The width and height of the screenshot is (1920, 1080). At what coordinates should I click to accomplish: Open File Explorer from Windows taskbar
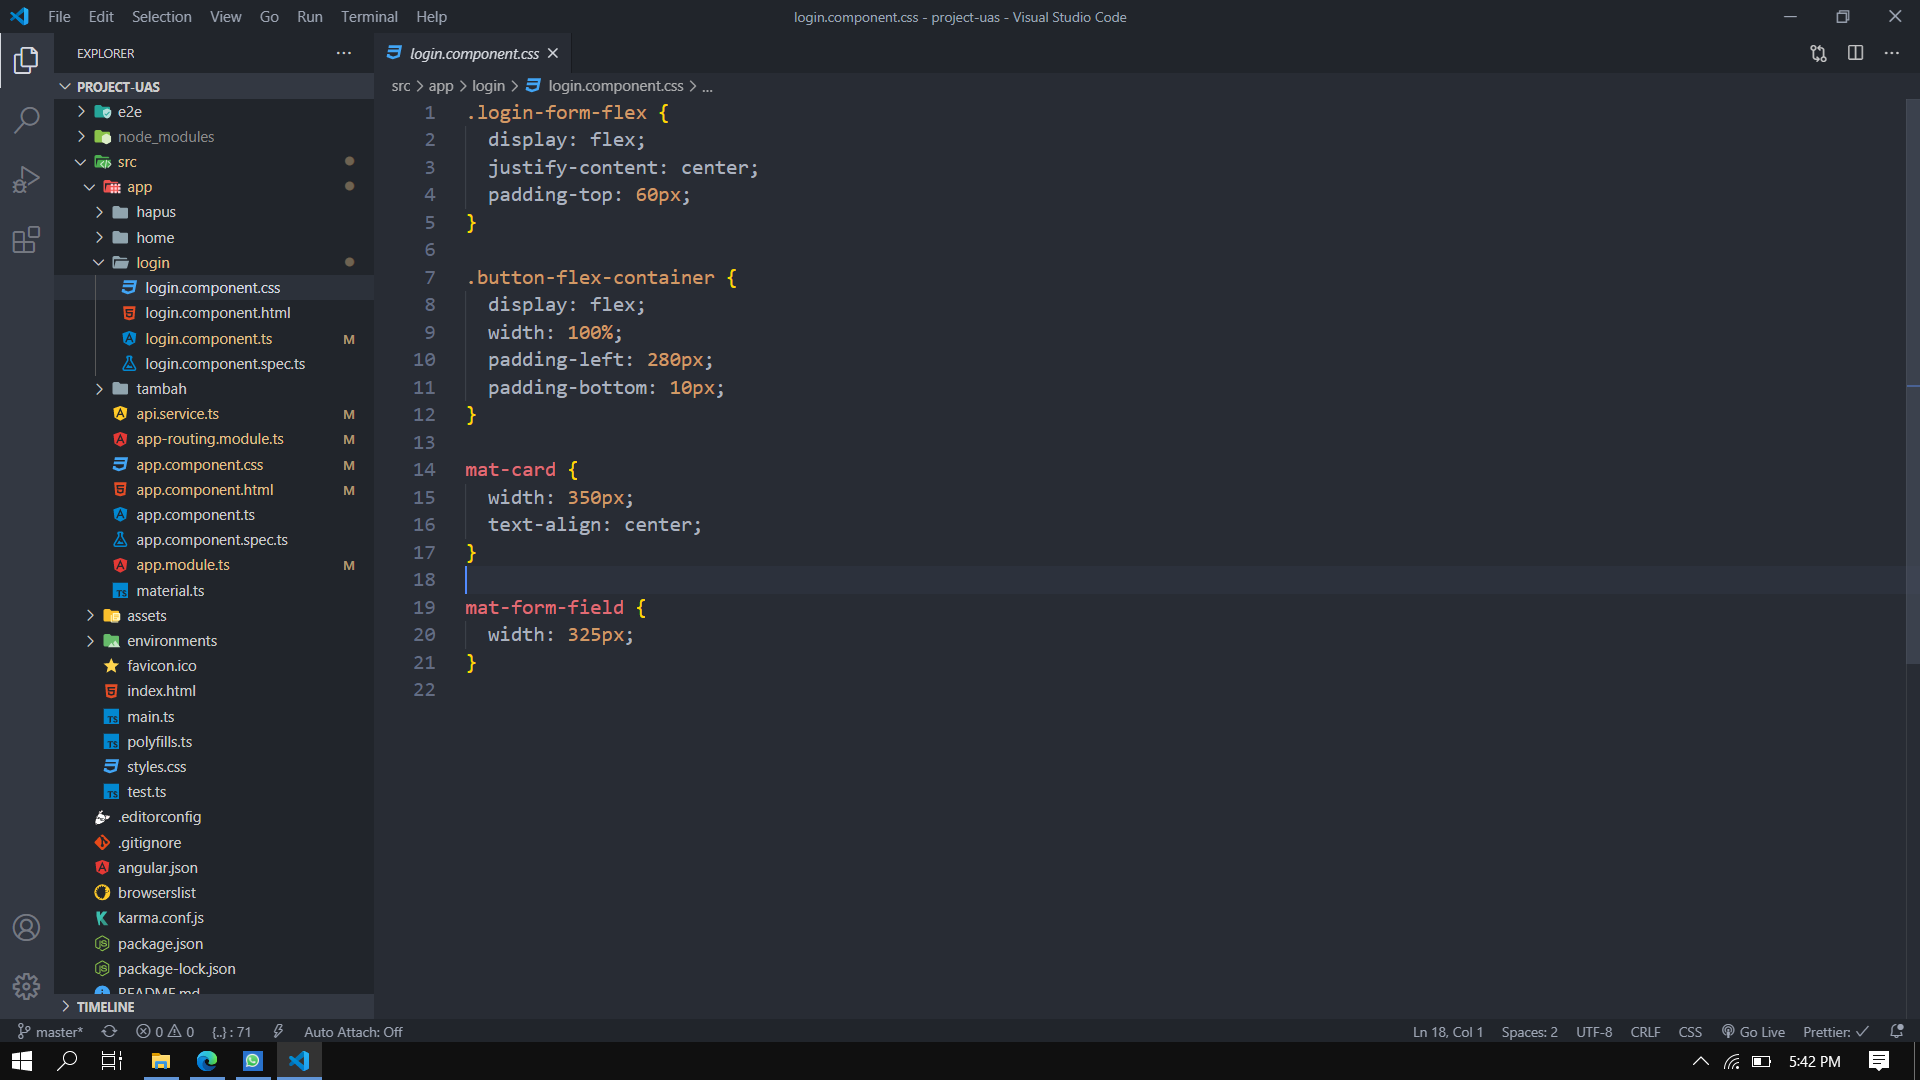tap(160, 1061)
